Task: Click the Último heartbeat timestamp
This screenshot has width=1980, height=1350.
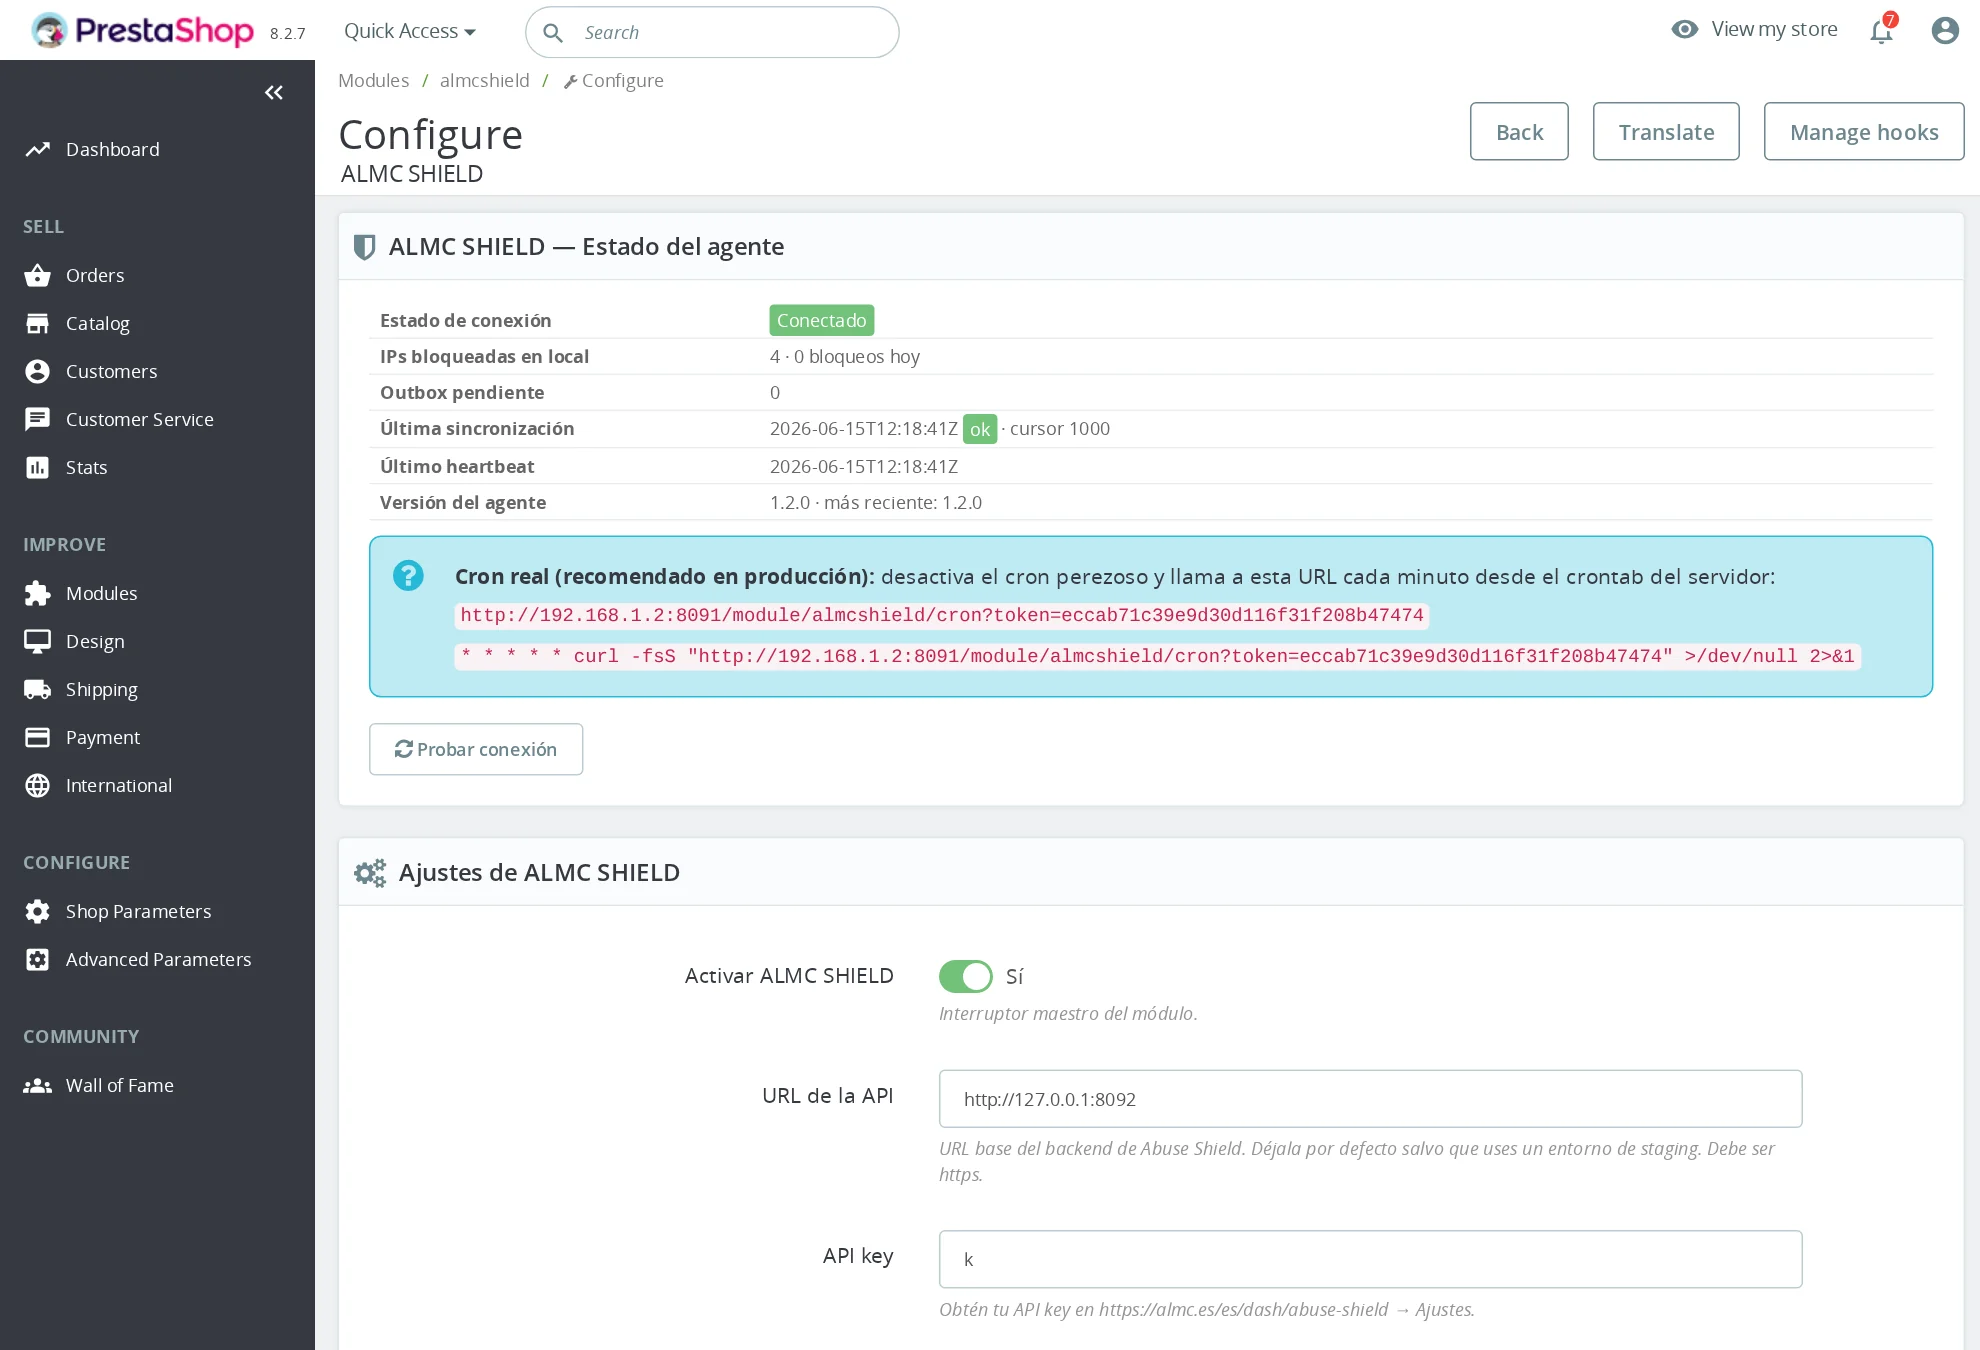Action: pyautogui.click(x=864, y=467)
